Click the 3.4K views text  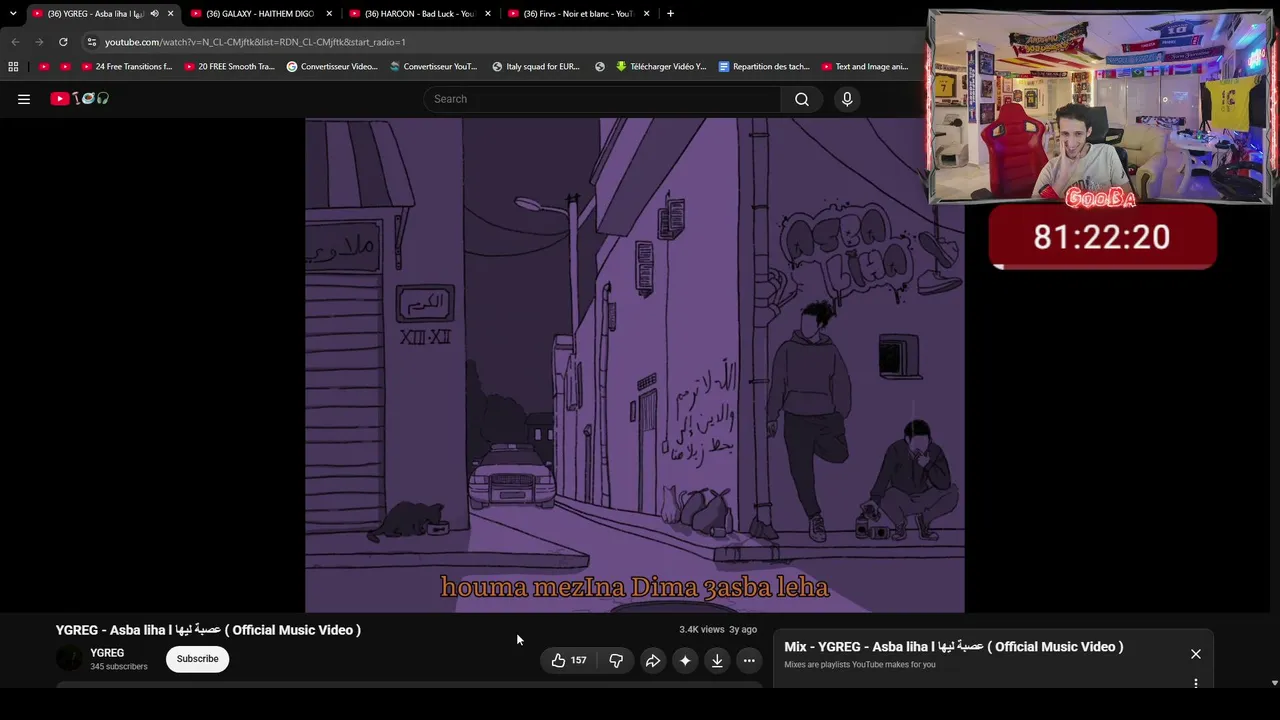click(701, 630)
